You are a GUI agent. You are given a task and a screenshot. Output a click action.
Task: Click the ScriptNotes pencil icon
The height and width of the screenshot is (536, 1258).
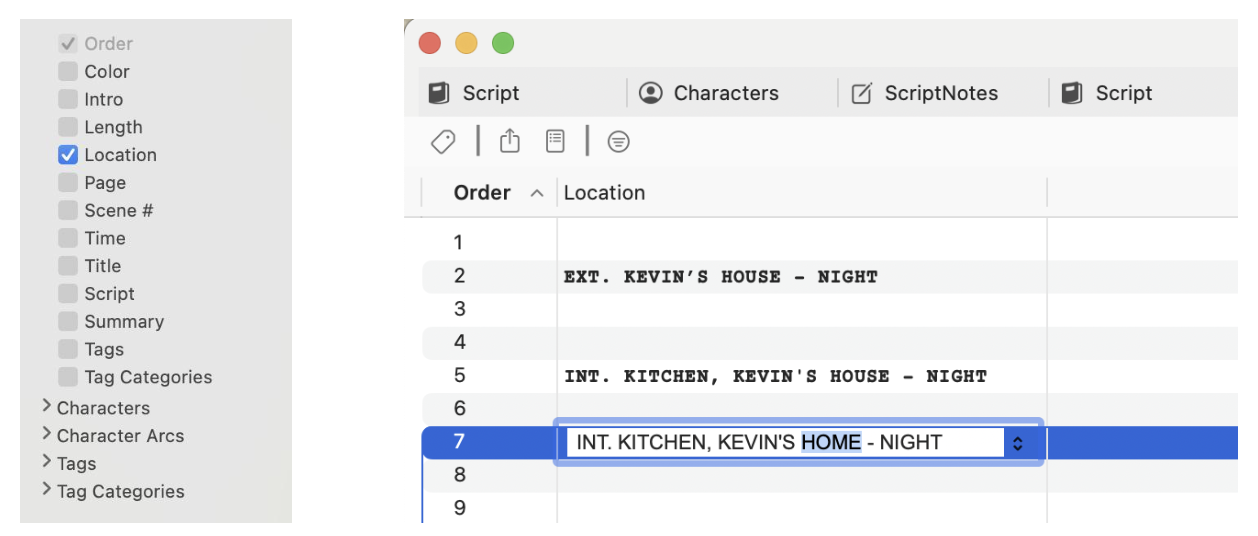[x=861, y=94]
